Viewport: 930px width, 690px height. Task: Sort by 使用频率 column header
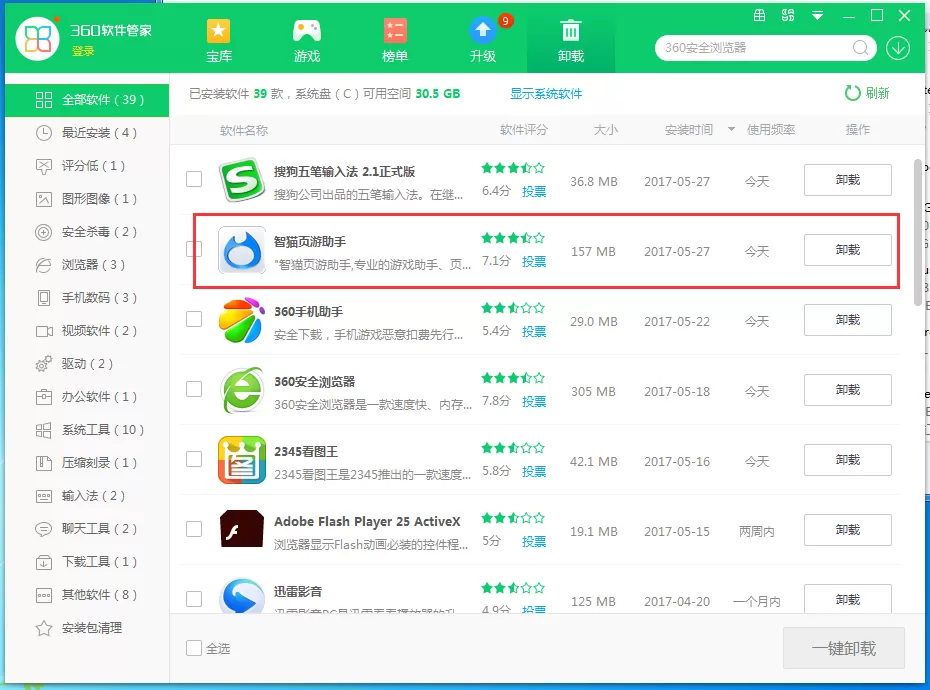[x=770, y=129]
